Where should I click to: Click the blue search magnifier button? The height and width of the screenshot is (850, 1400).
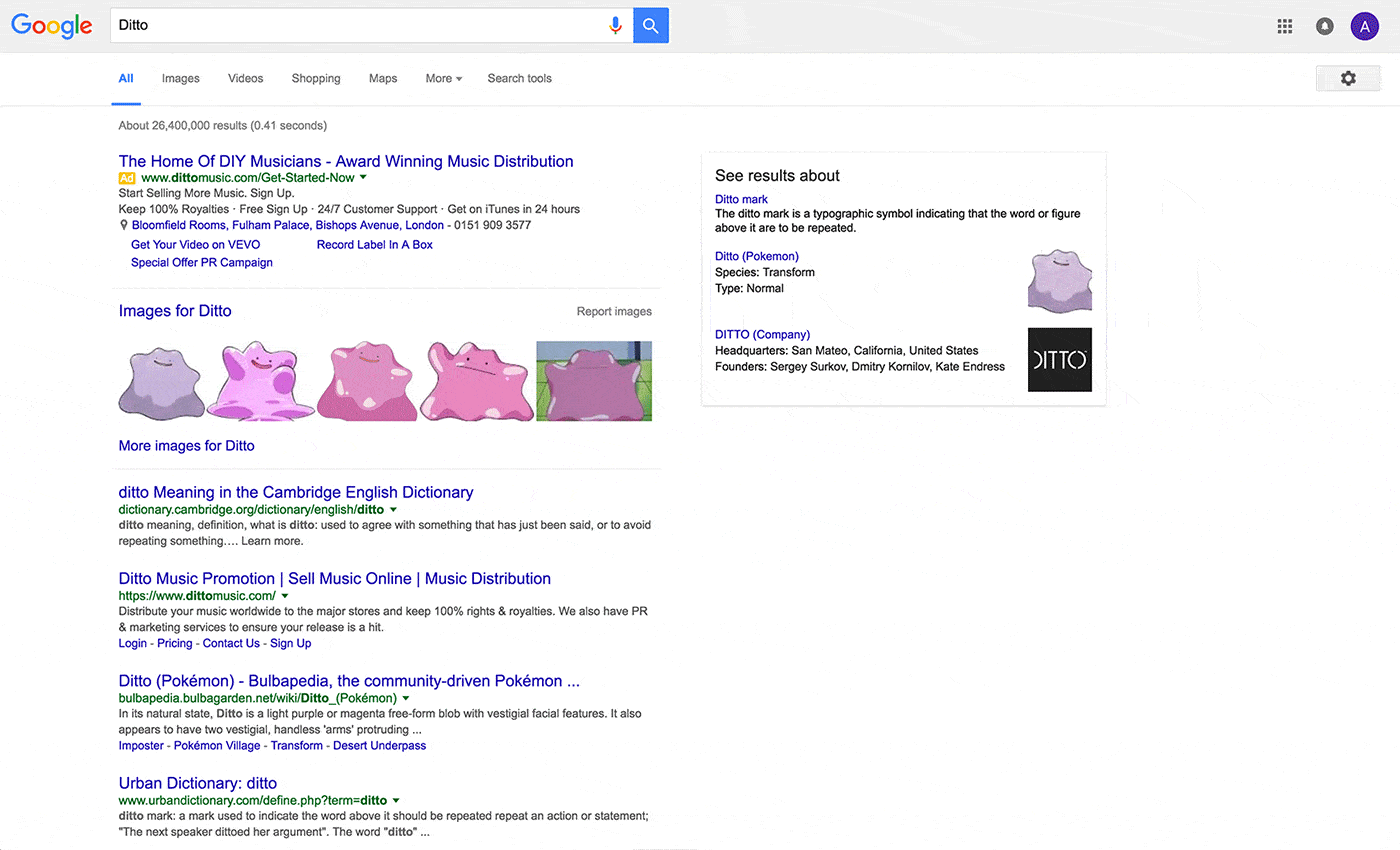(650, 25)
